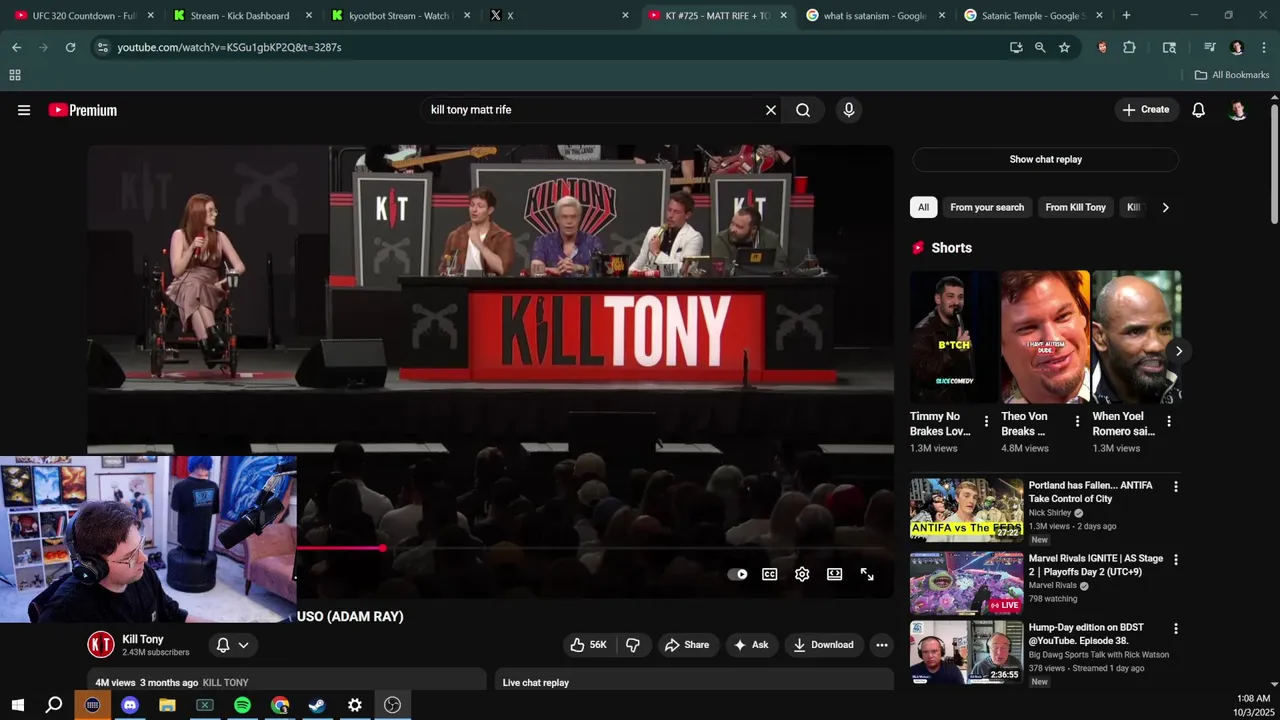Click the Ask button
This screenshot has width=1280, height=720.
coord(751,645)
